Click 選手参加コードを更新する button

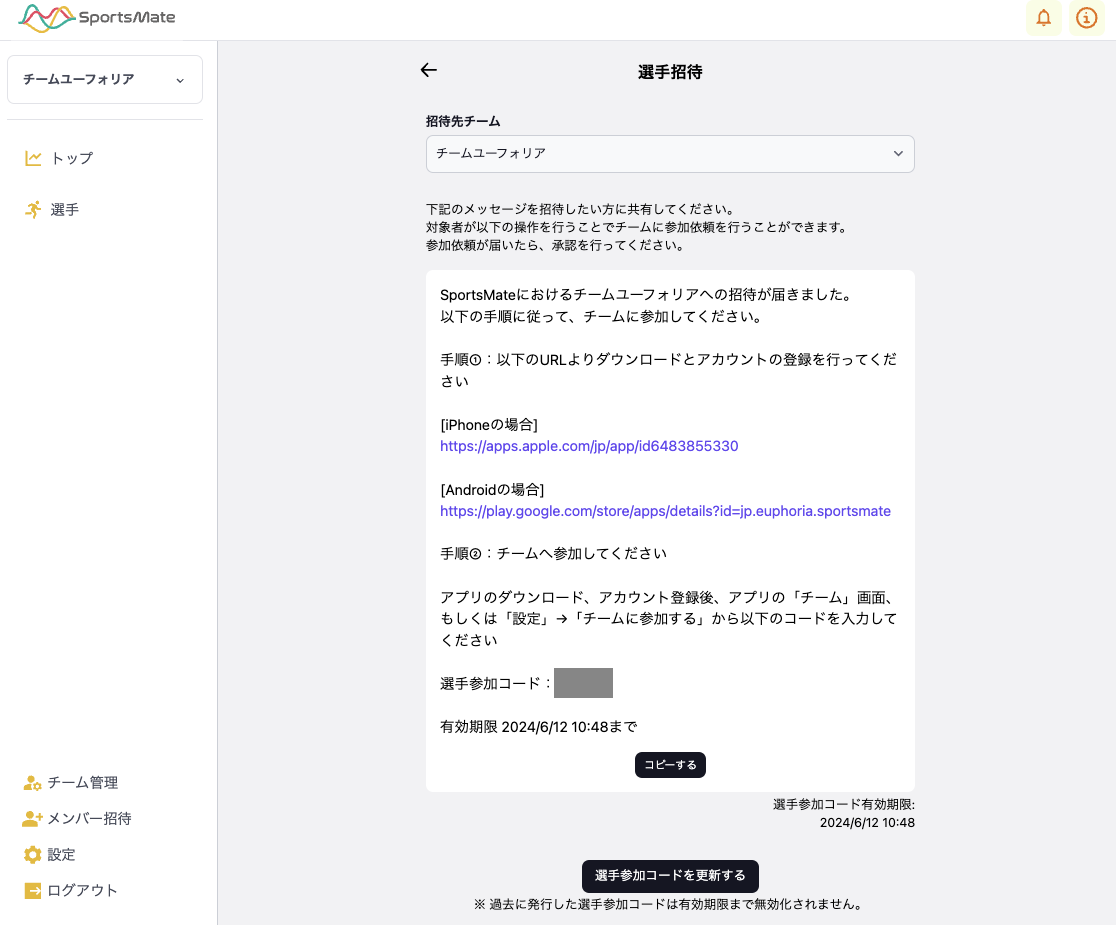click(670, 876)
